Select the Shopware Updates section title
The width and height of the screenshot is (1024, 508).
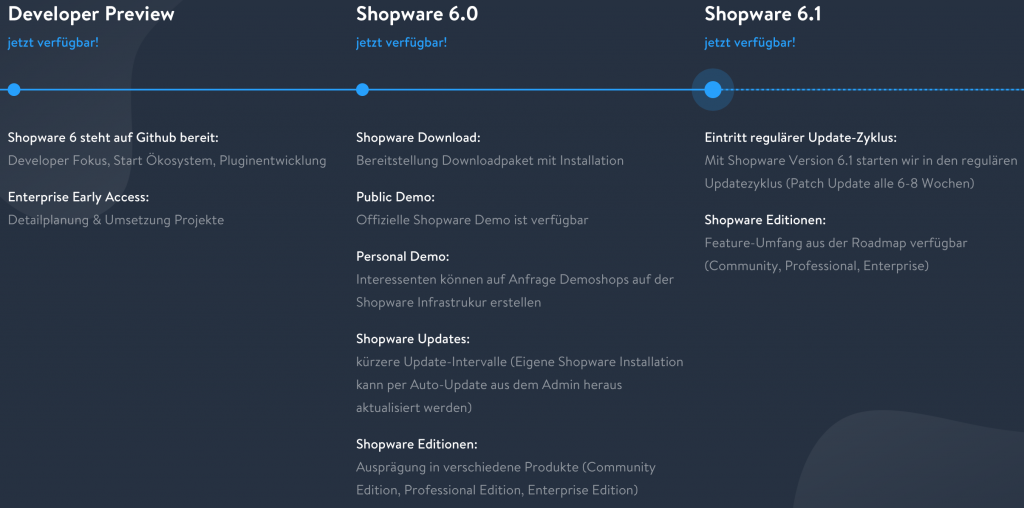click(x=413, y=339)
